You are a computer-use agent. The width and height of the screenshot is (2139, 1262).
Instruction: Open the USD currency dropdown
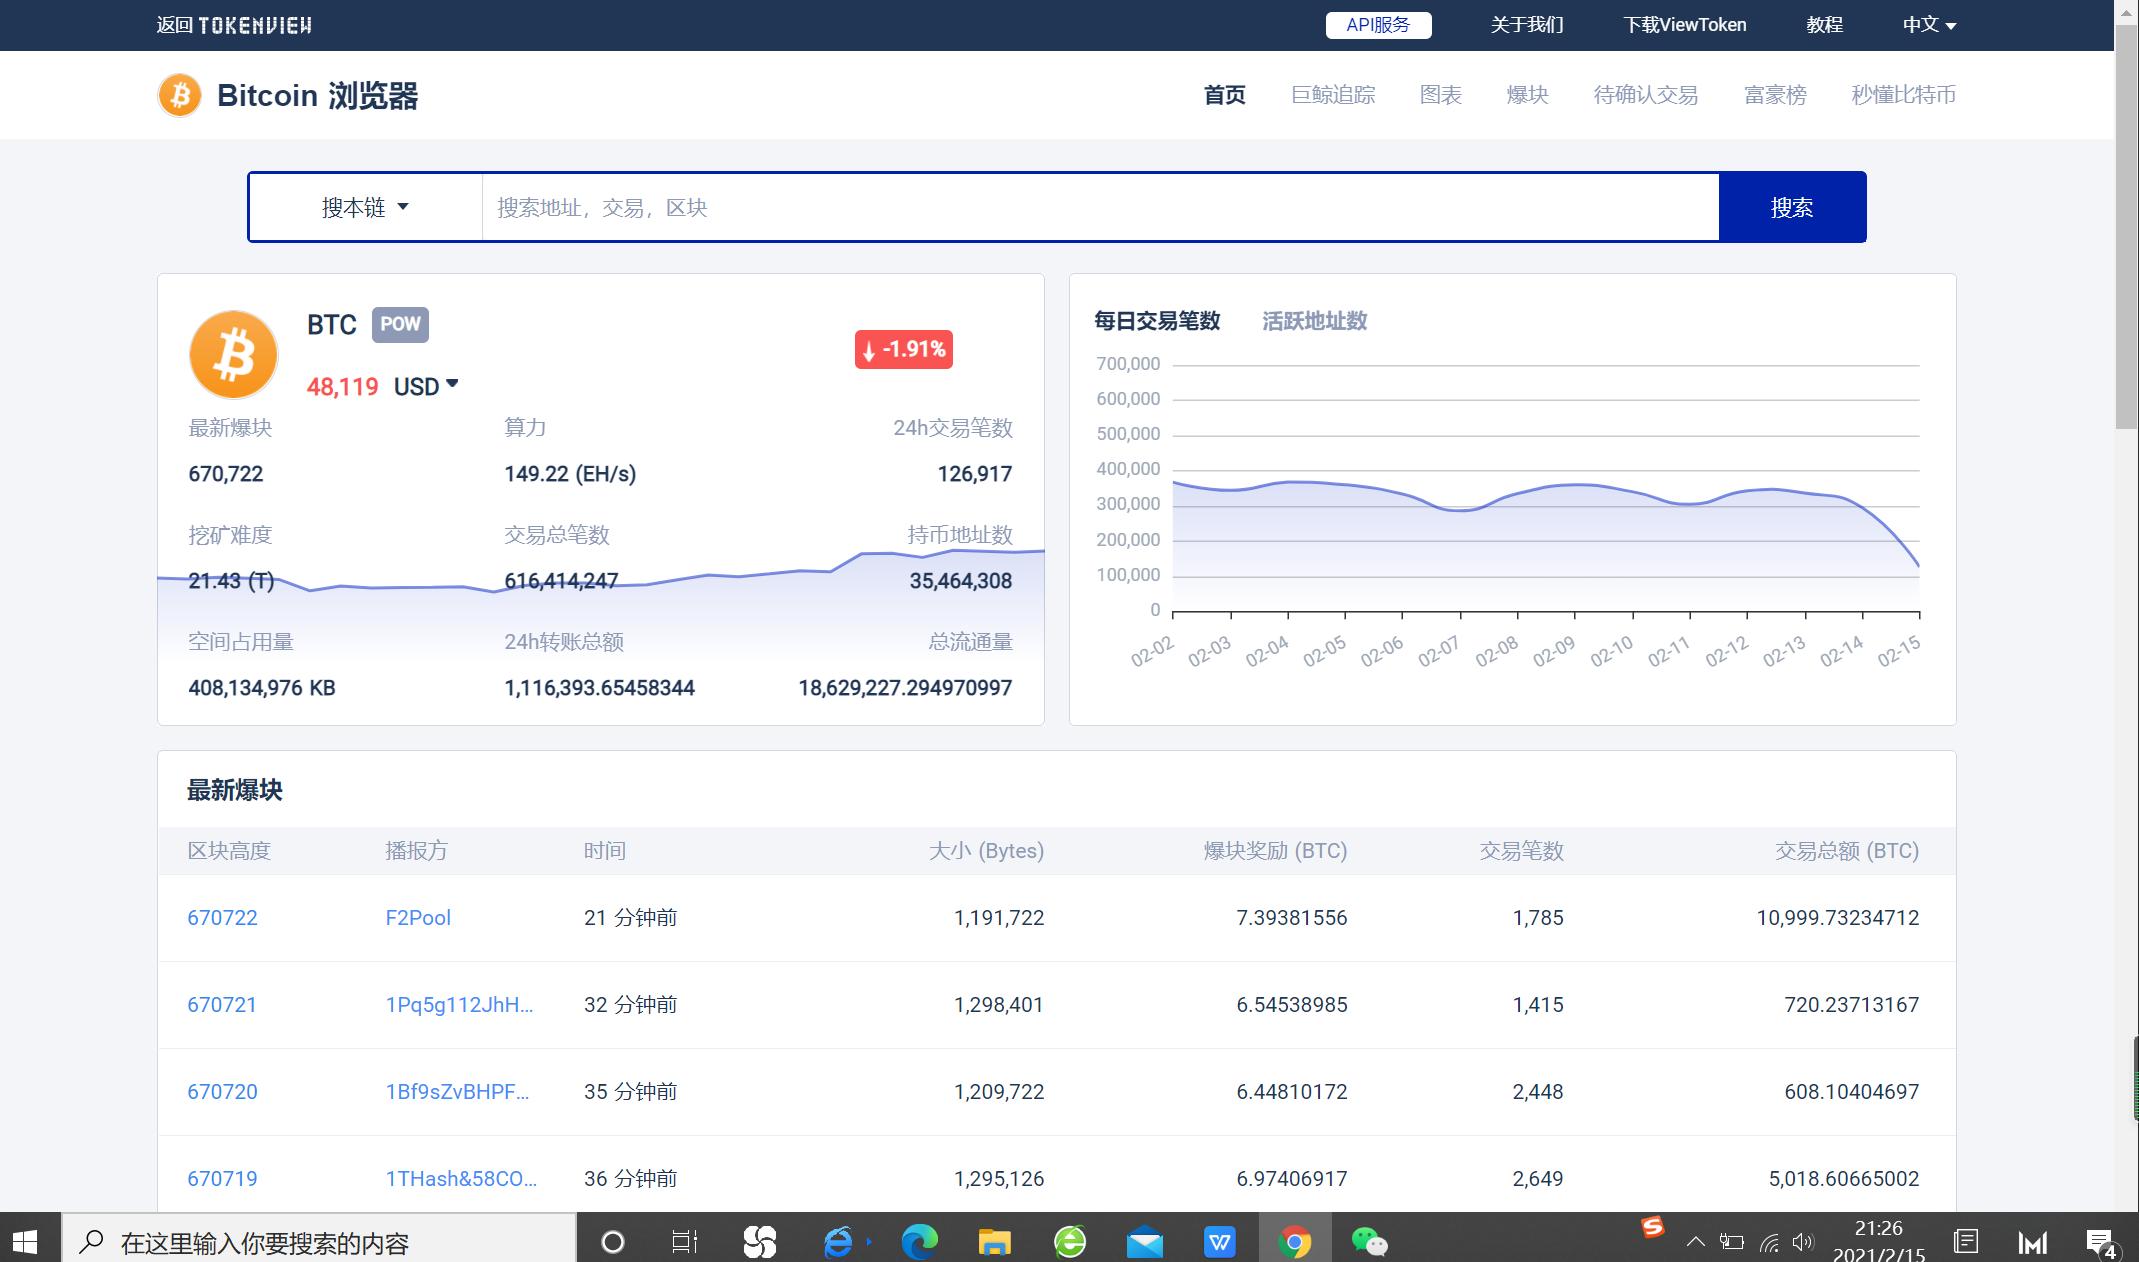pyautogui.click(x=426, y=386)
